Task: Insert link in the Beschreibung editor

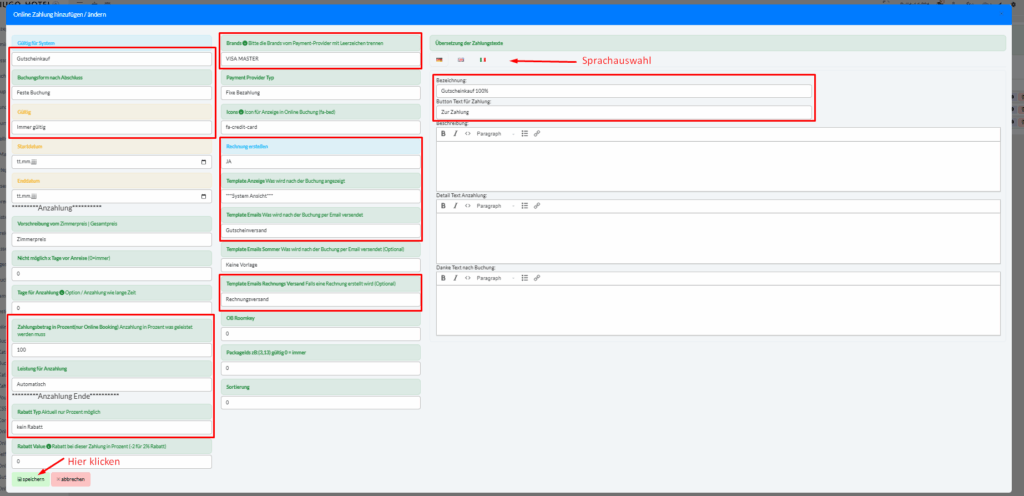Action: pos(537,133)
